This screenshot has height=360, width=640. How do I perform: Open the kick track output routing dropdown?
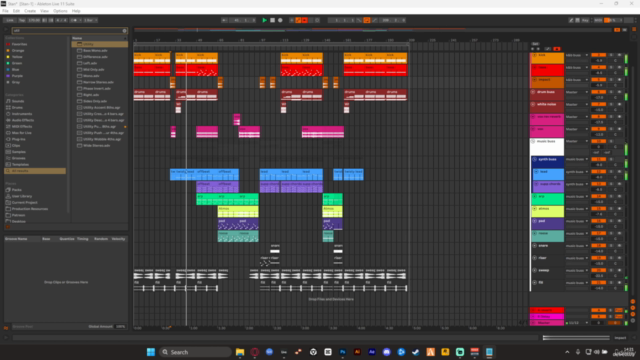pos(577,55)
